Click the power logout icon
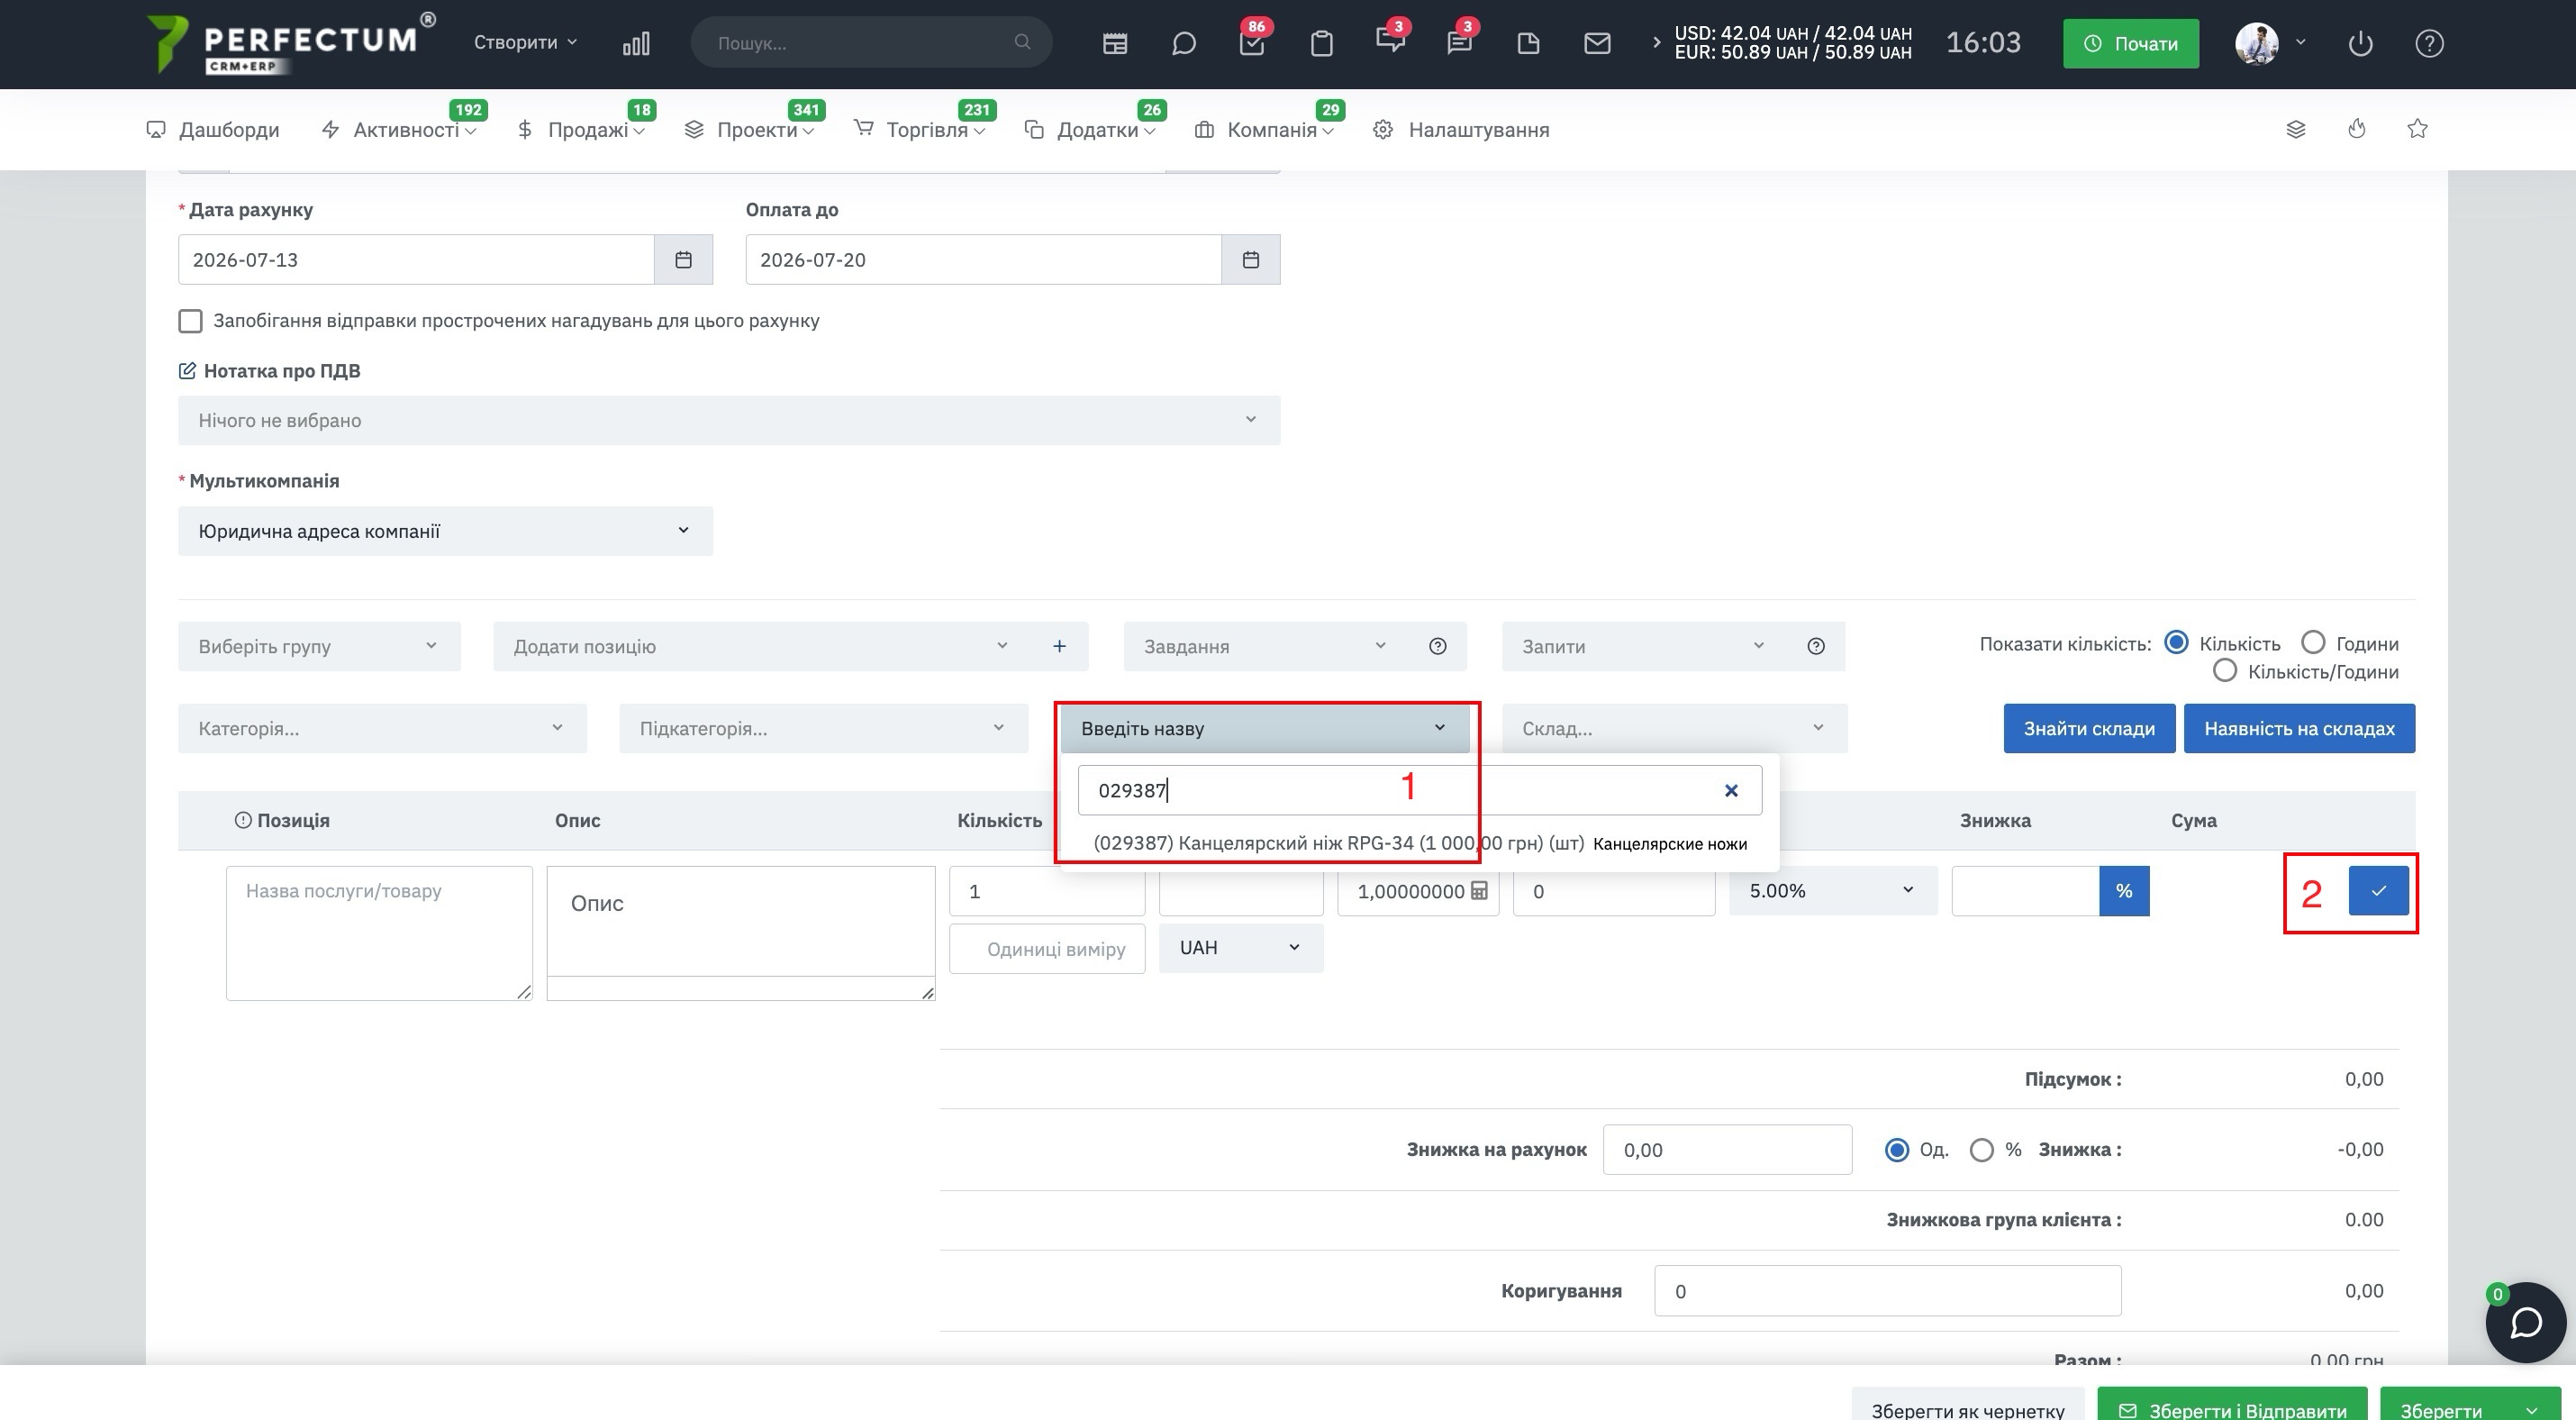The height and width of the screenshot is (1420, 2576). (x=2360, y=43)
